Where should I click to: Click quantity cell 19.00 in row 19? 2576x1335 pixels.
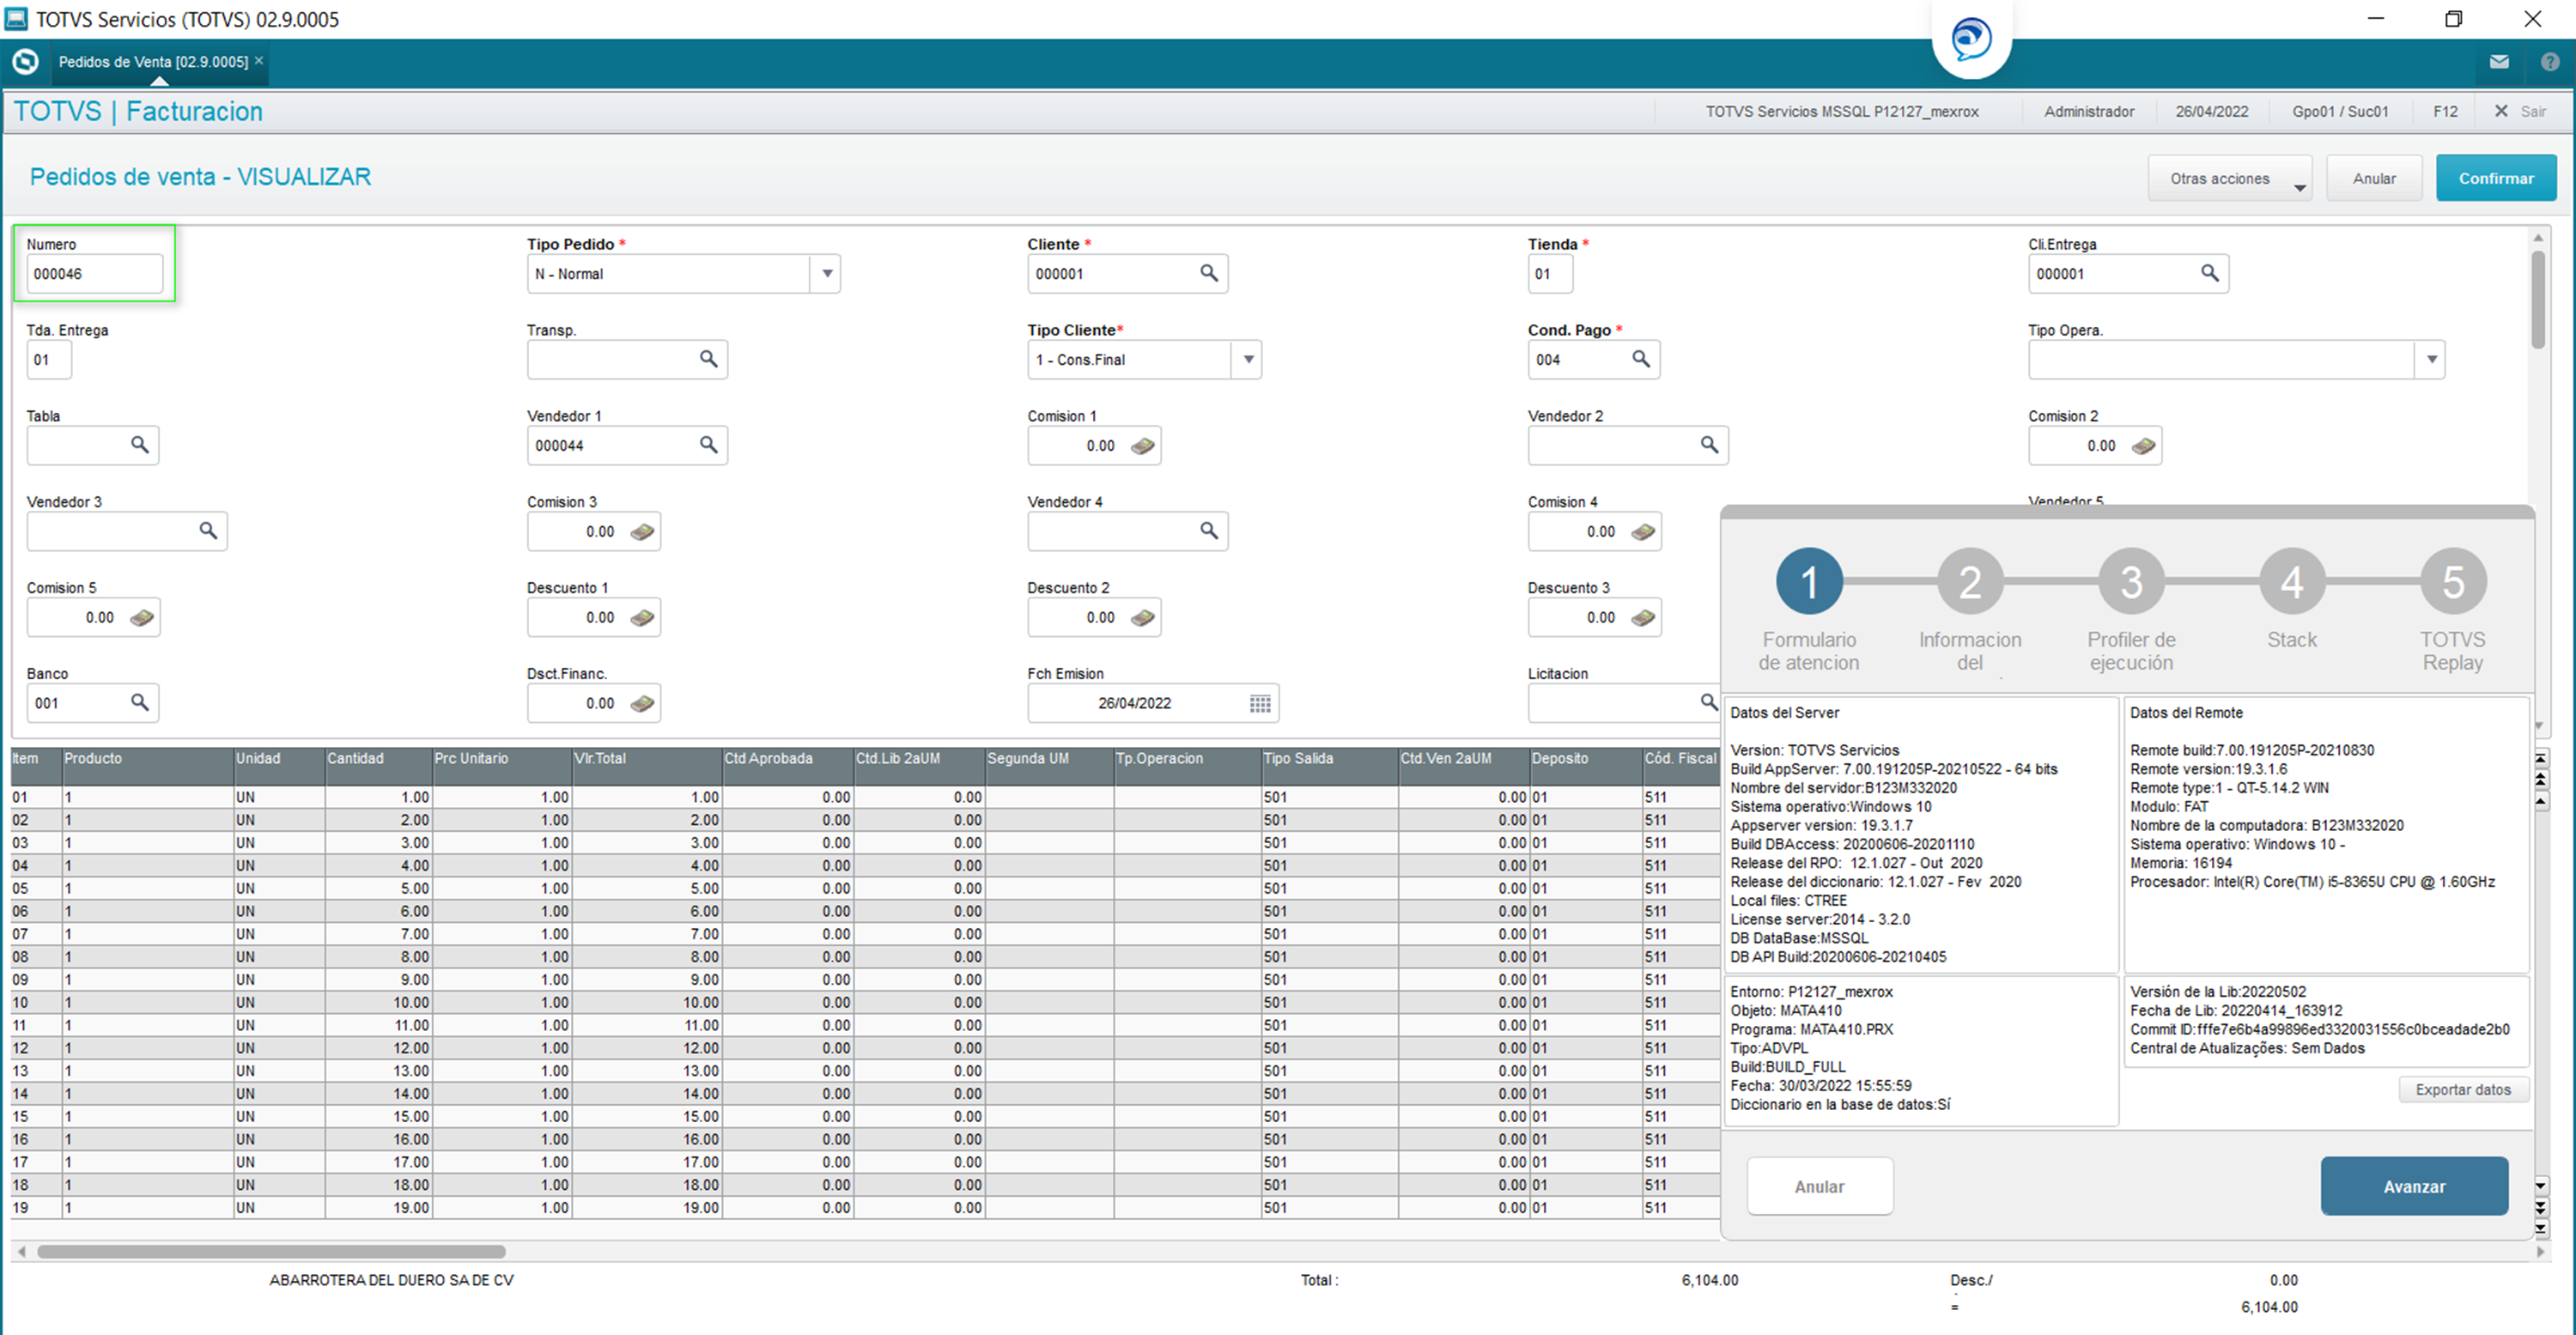point(378,1208)
